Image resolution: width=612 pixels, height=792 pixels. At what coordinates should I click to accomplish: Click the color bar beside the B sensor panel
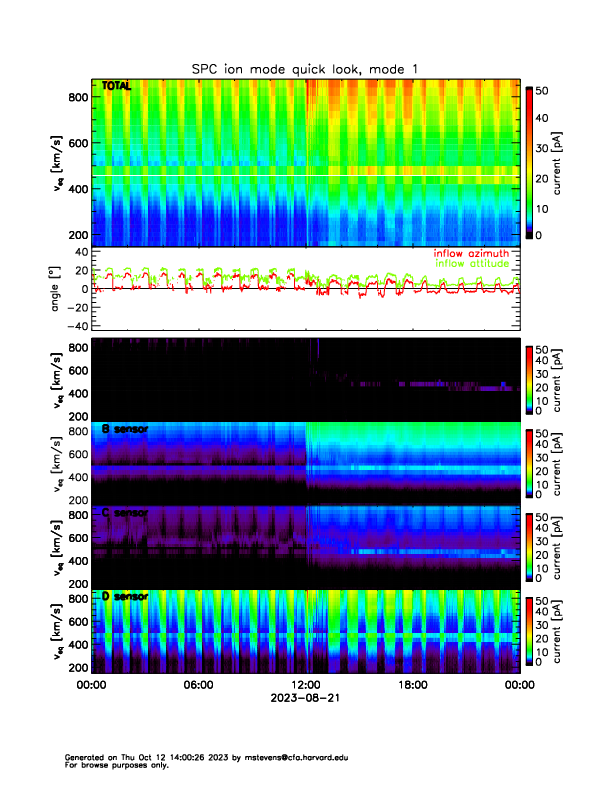530,462
